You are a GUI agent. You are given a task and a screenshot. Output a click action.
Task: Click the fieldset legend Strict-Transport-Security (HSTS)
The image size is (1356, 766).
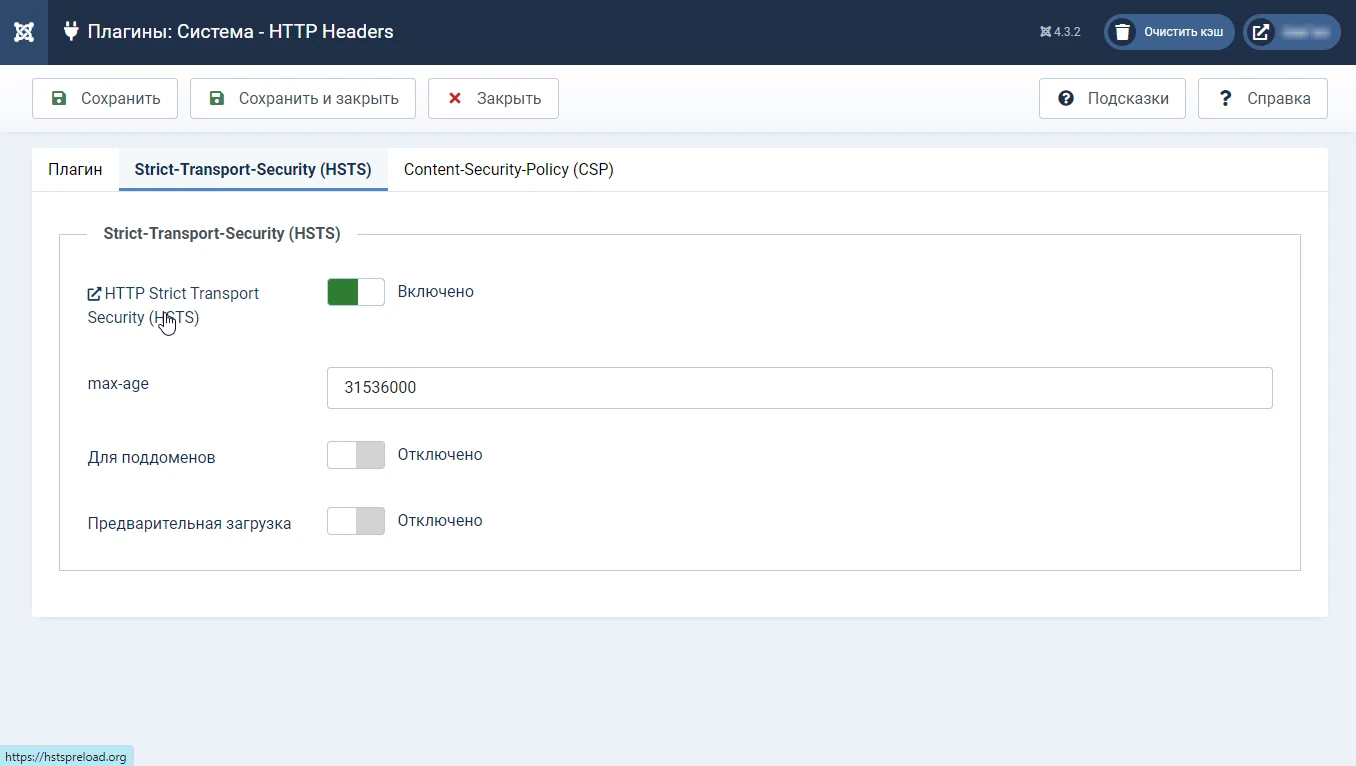coord(222,234)
